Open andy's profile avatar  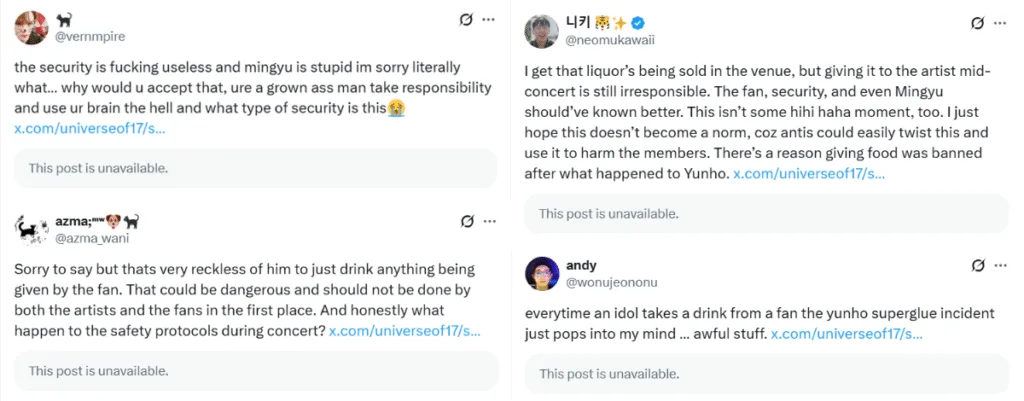541,274
